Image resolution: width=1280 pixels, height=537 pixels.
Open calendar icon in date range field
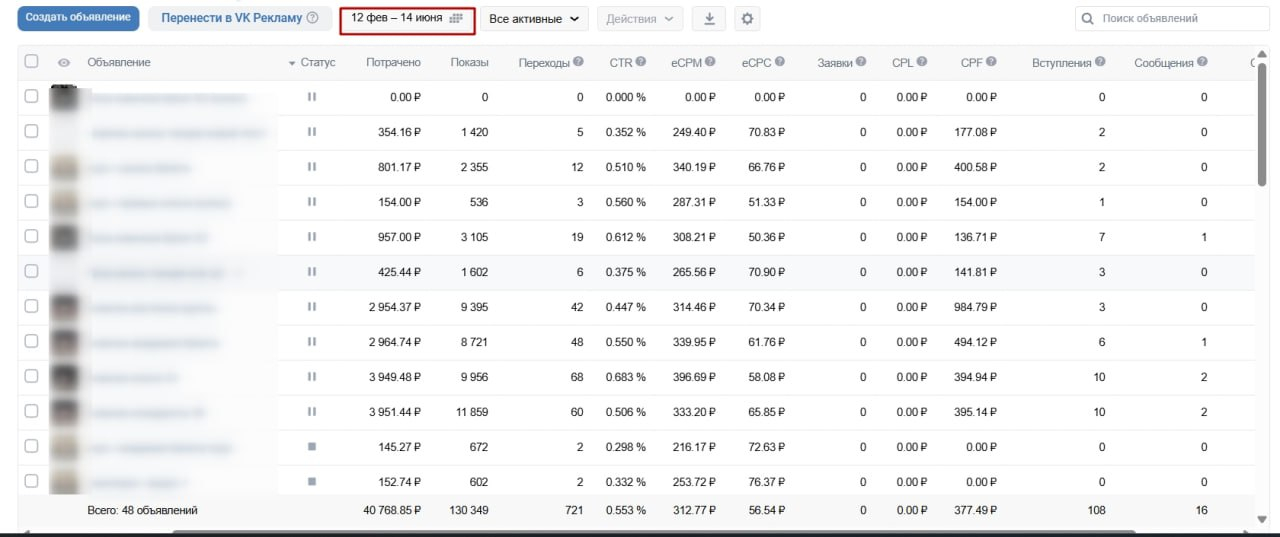click(457, 18)
